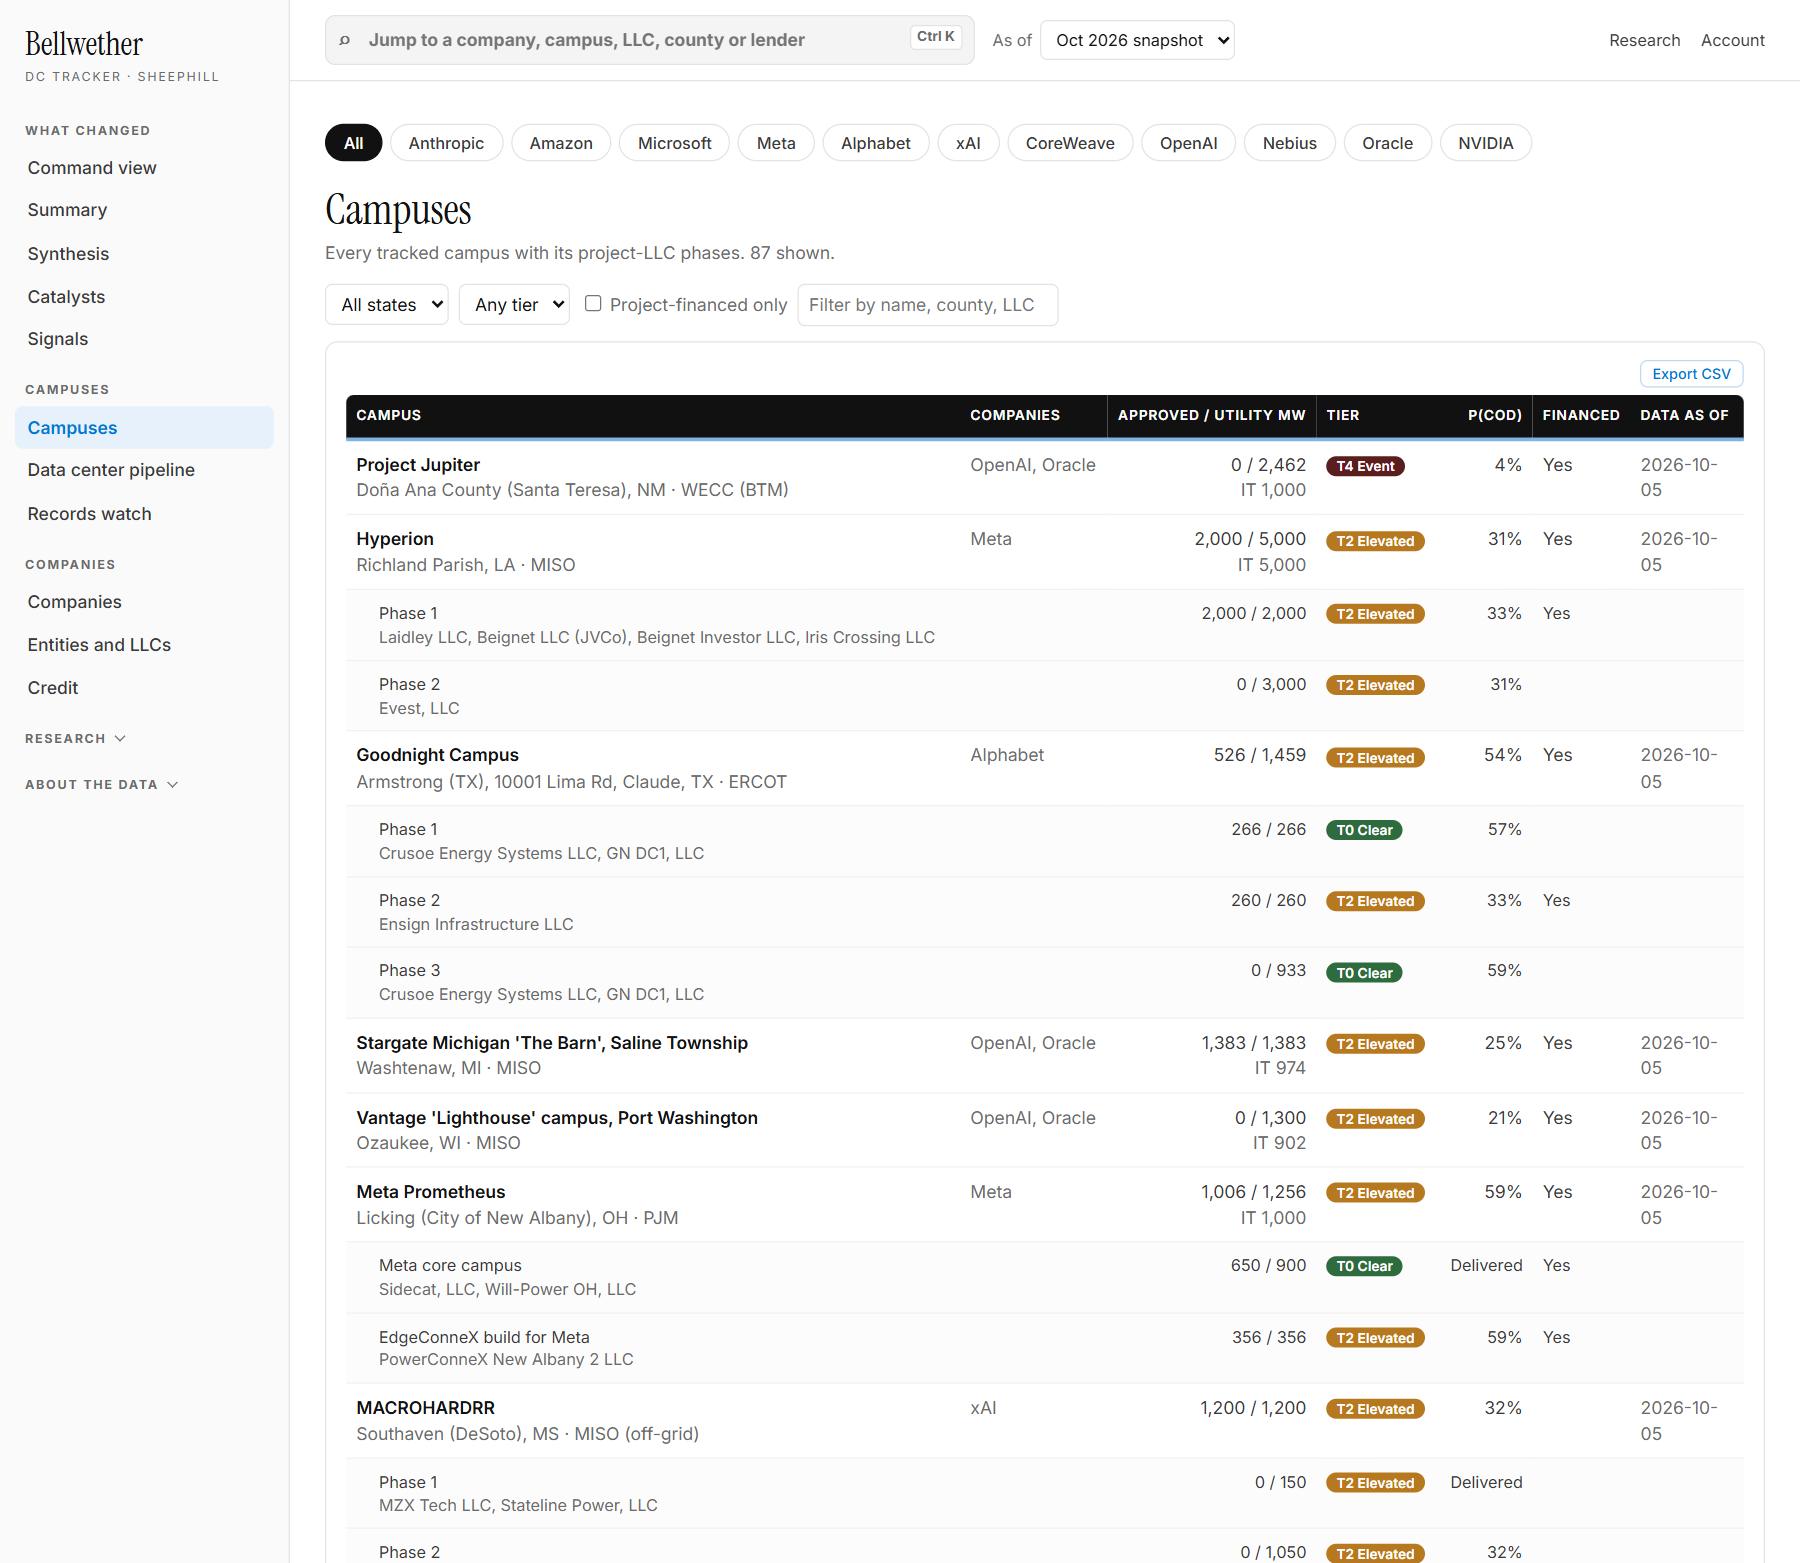1800x1563 pixels.
Task: Select the xAI filter chip
Action: pyautogui.click(x=968, y=143)
